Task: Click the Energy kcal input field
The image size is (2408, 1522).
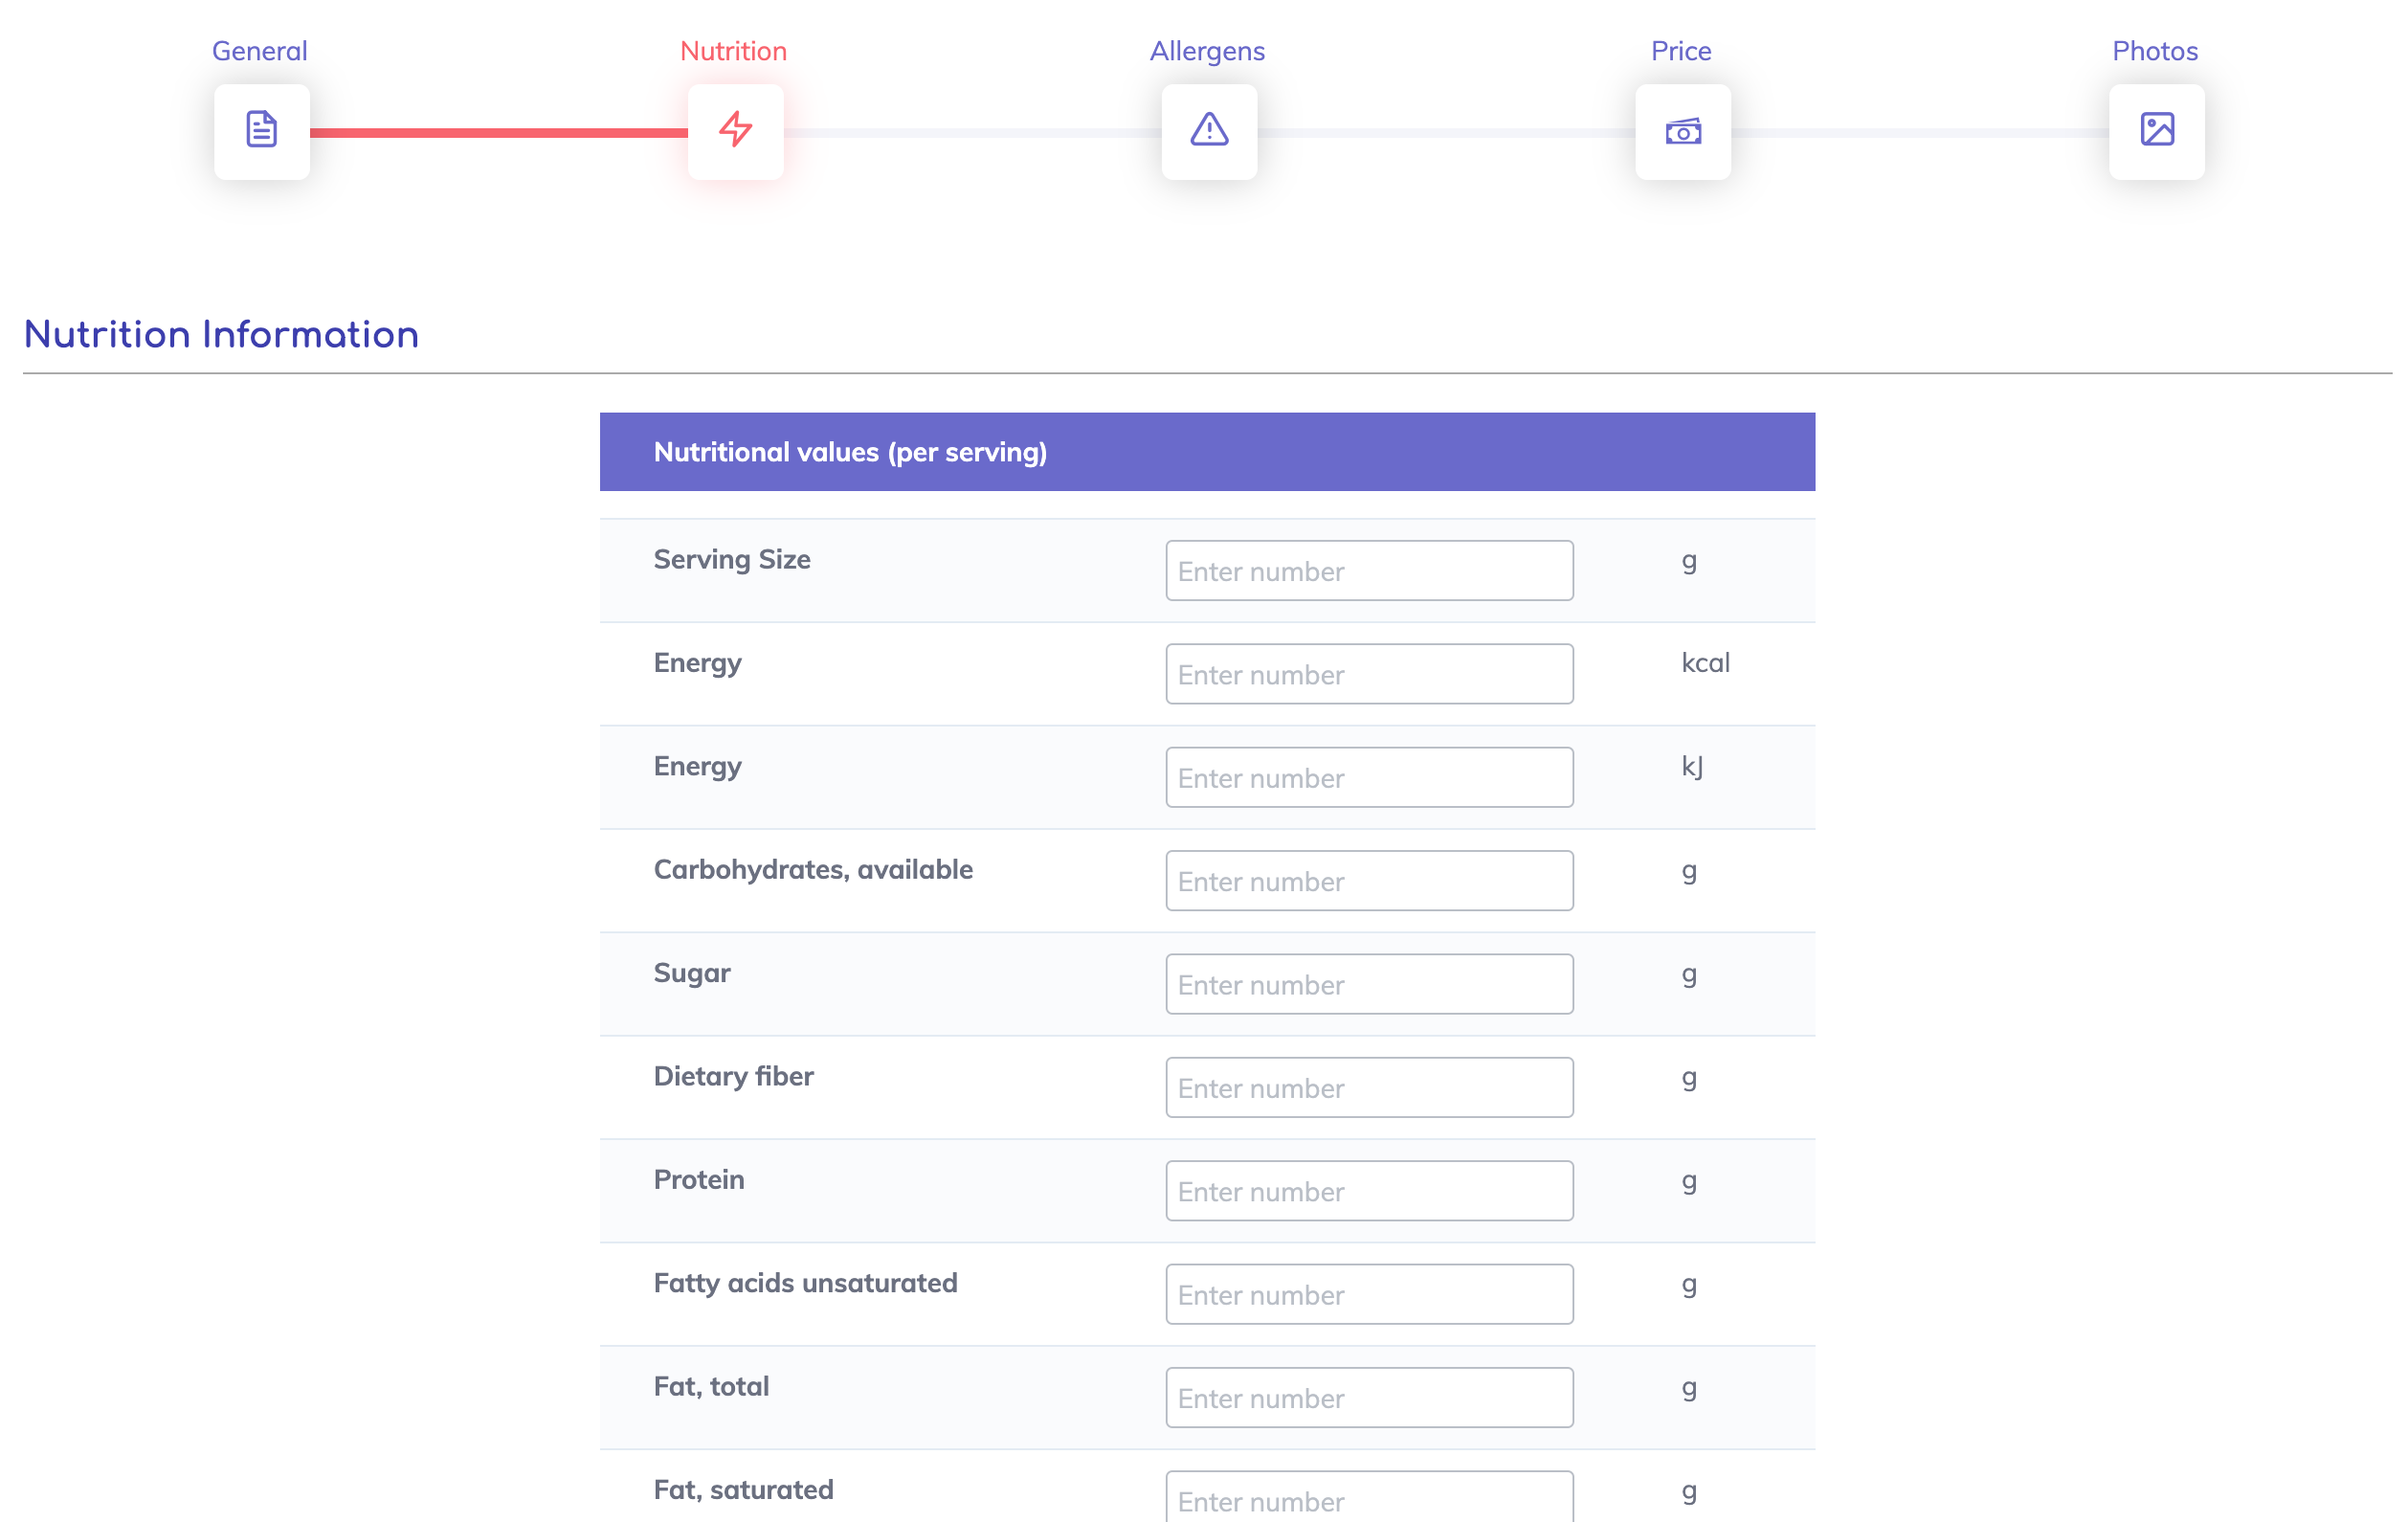Action: click(1368, 674)
